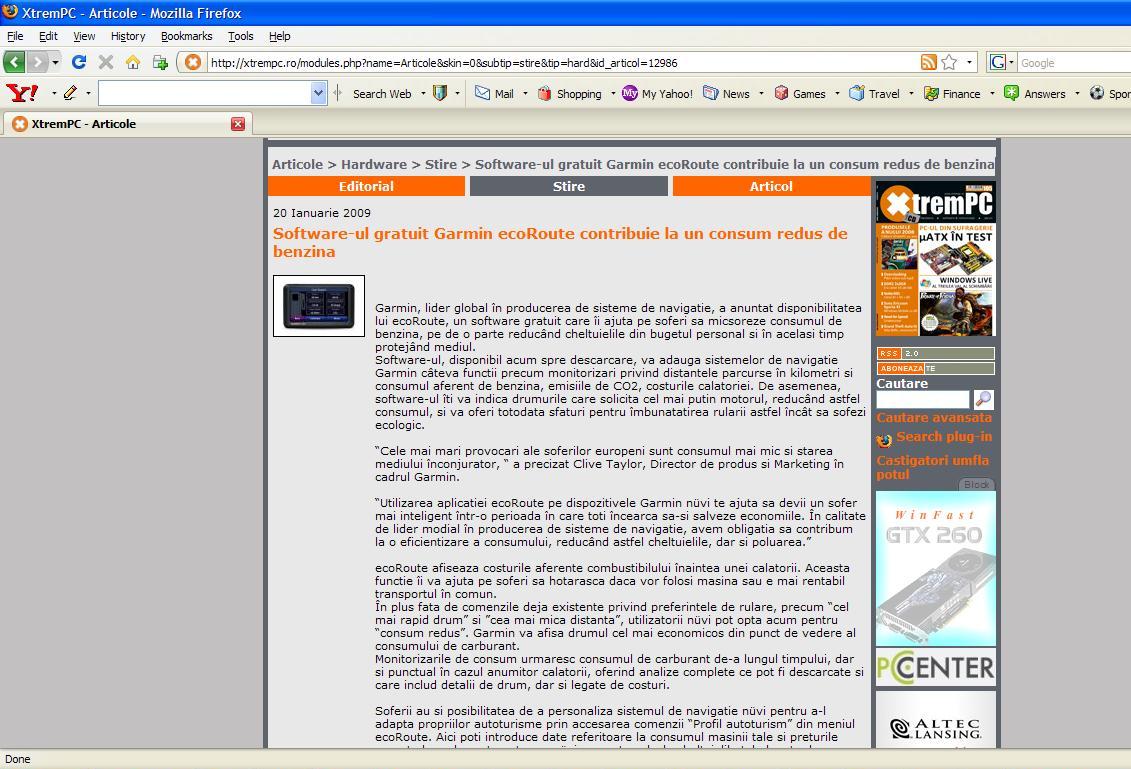Click the new tab toolbar icon
Image resolution: width=1131 pixels, height=769 pixels.
tap(160, 62)
